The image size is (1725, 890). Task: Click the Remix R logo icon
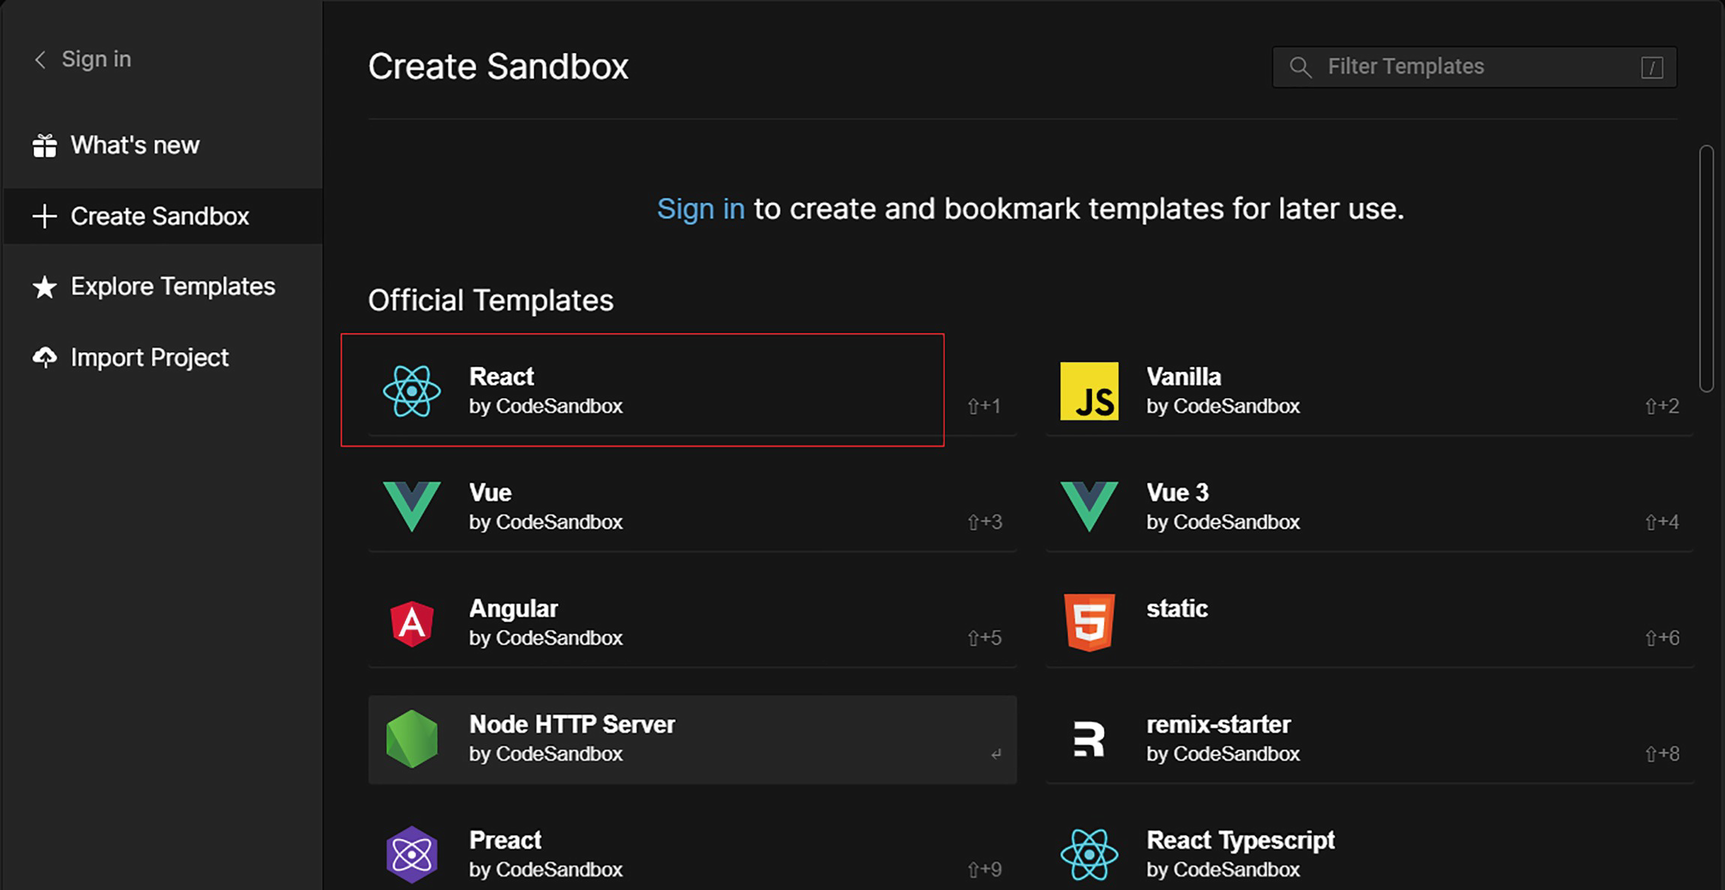coord(1089,739)
